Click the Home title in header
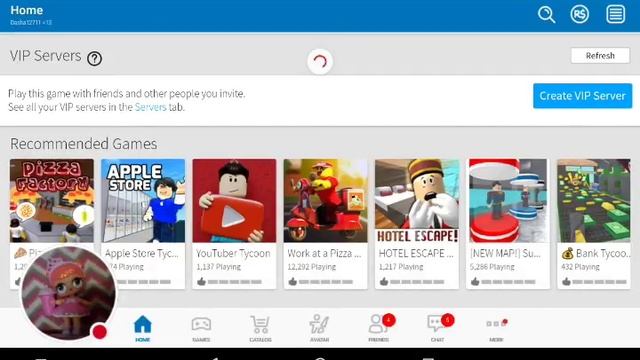This screenshot has height=360, width=640. tap(27, 10)
